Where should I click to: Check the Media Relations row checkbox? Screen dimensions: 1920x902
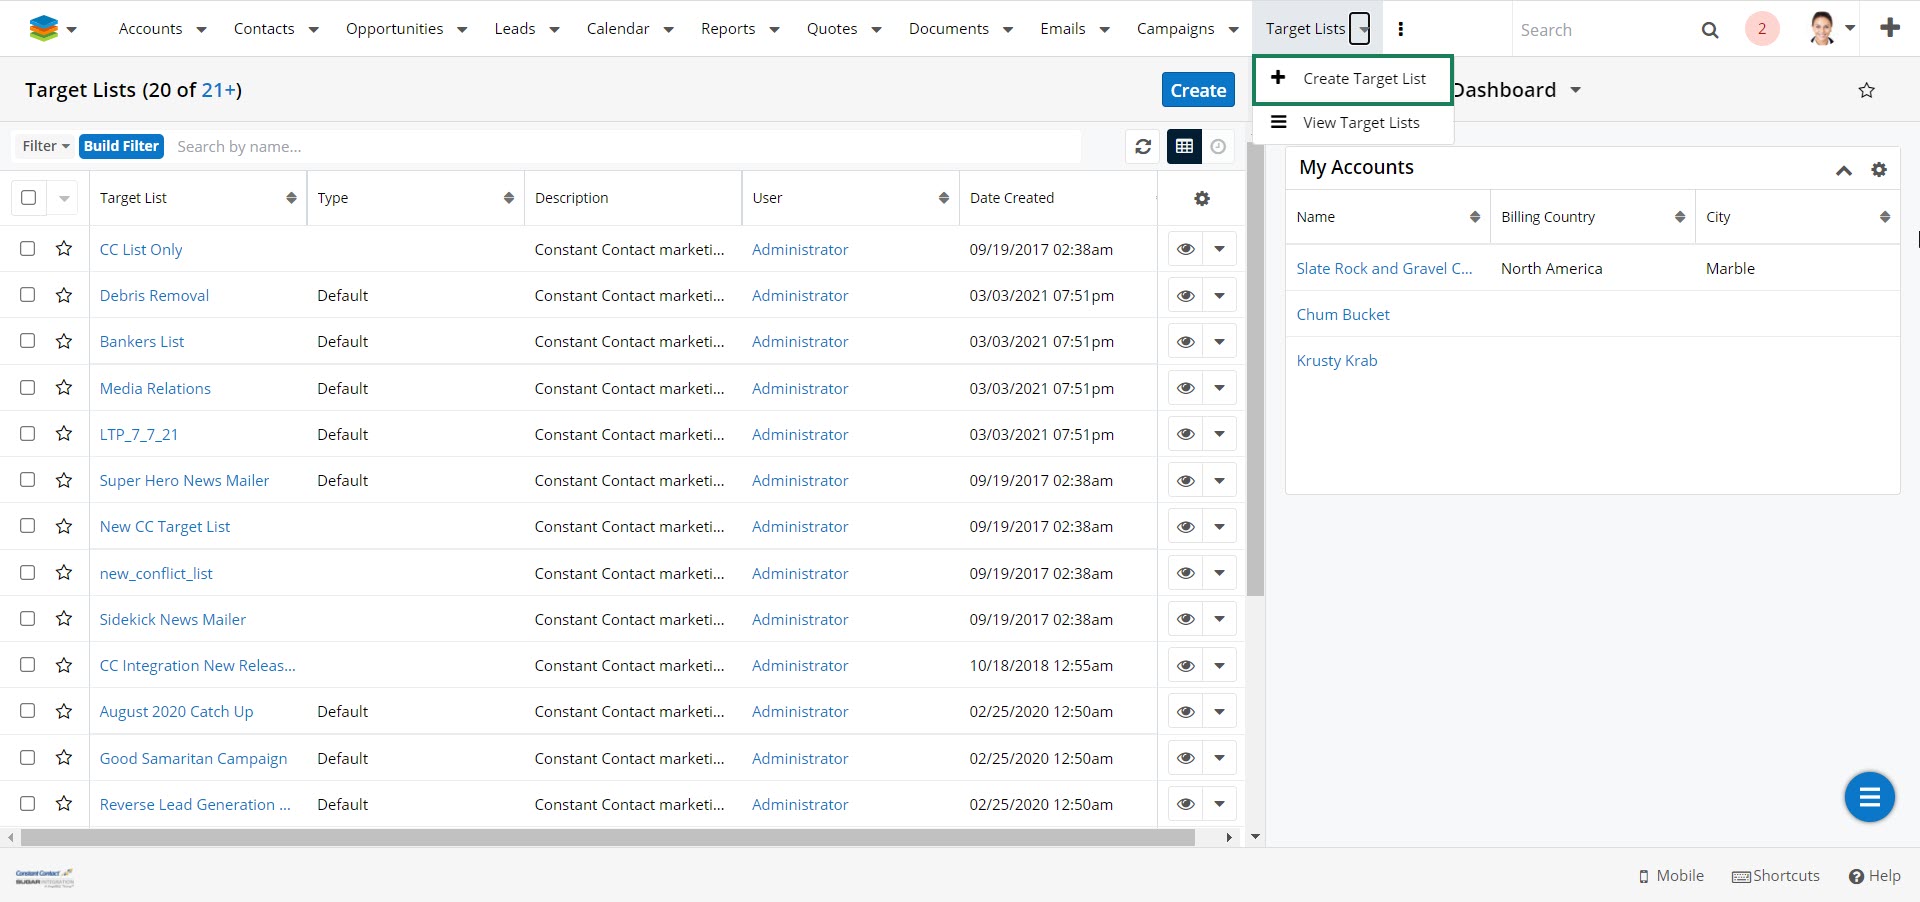tap(28, 388)
